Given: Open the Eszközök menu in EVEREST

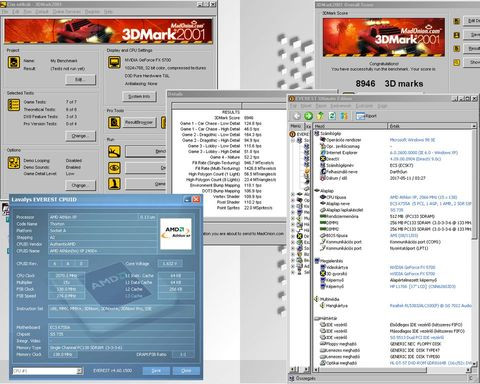Looking at the screenshot, I should click(x=364, y=106).
